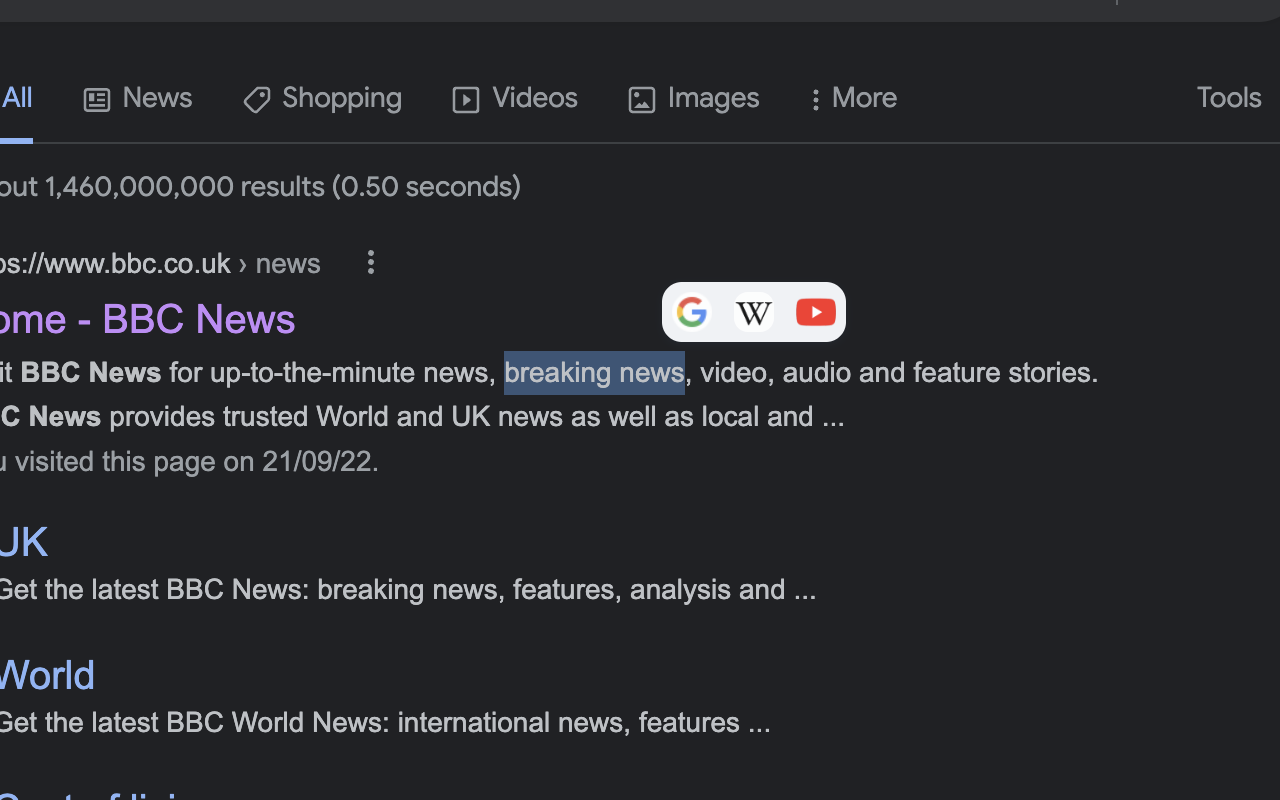Open the Home - BBC News result link
Screen dimensions: 1280x800
pos(147,320)
